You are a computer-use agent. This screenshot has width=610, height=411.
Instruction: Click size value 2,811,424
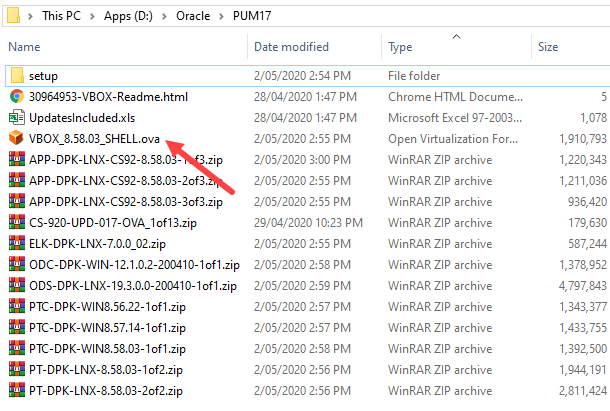click(583, 391)
